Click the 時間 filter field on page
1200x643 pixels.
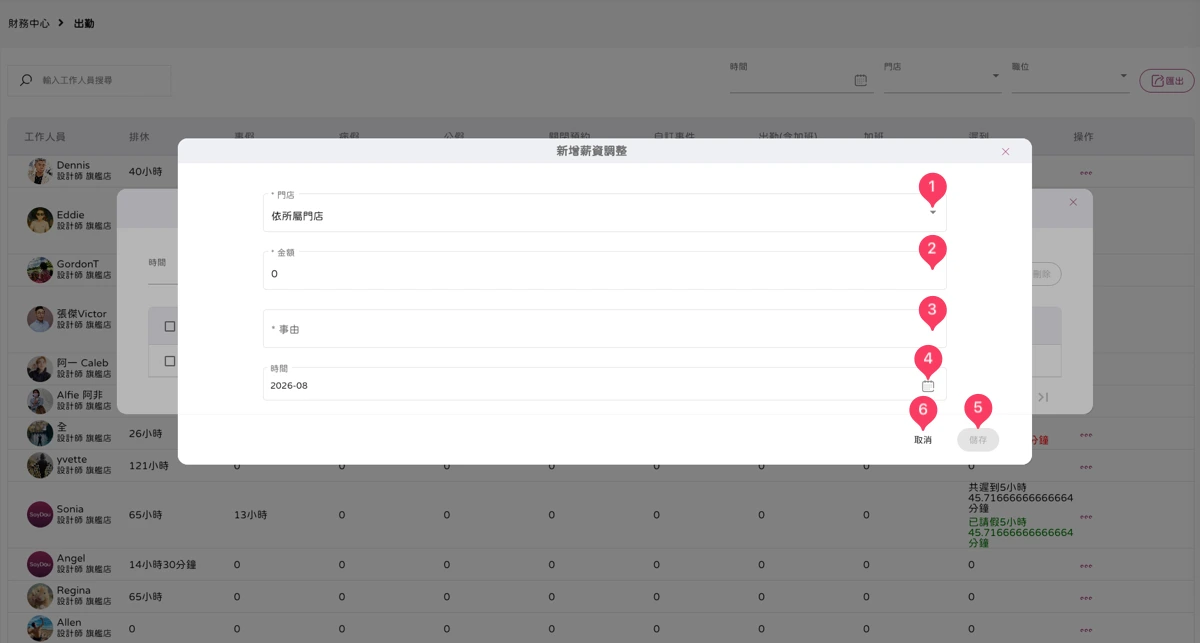tap(801, 78)
